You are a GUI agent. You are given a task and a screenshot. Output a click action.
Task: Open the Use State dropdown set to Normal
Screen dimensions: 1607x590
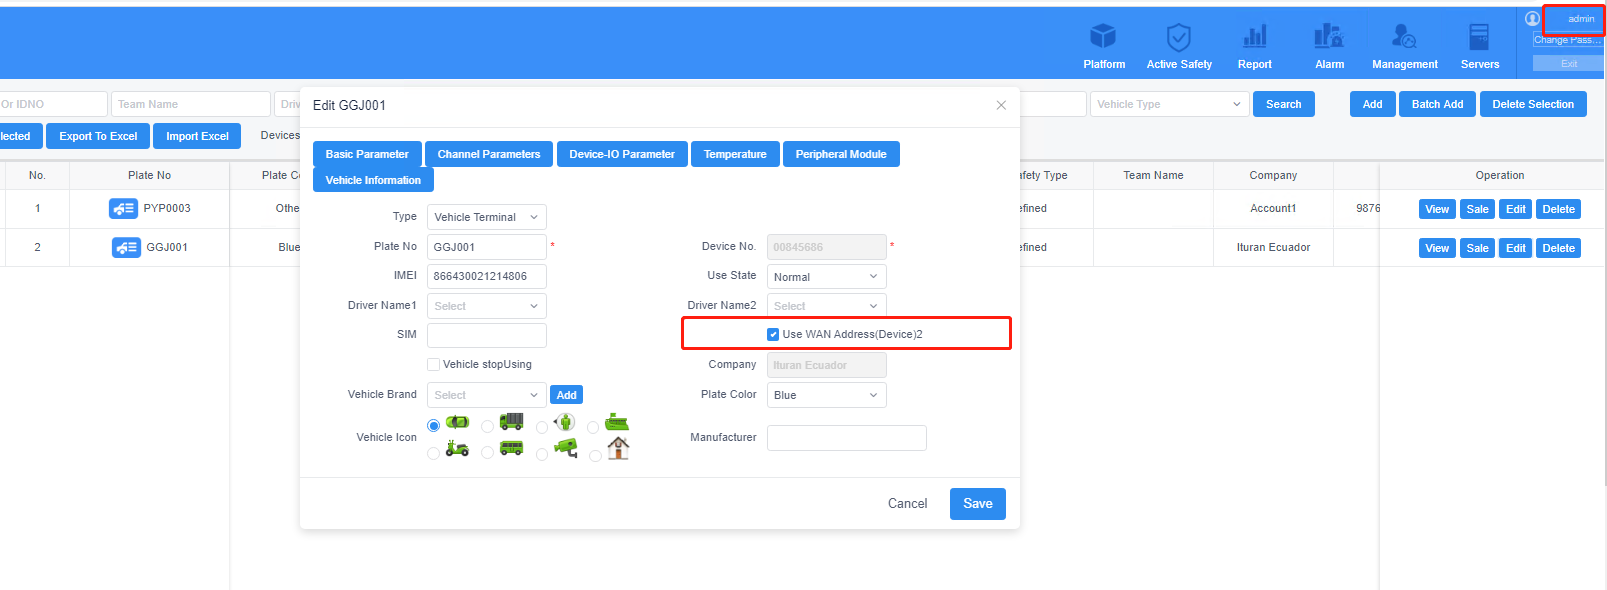[826, 277]
